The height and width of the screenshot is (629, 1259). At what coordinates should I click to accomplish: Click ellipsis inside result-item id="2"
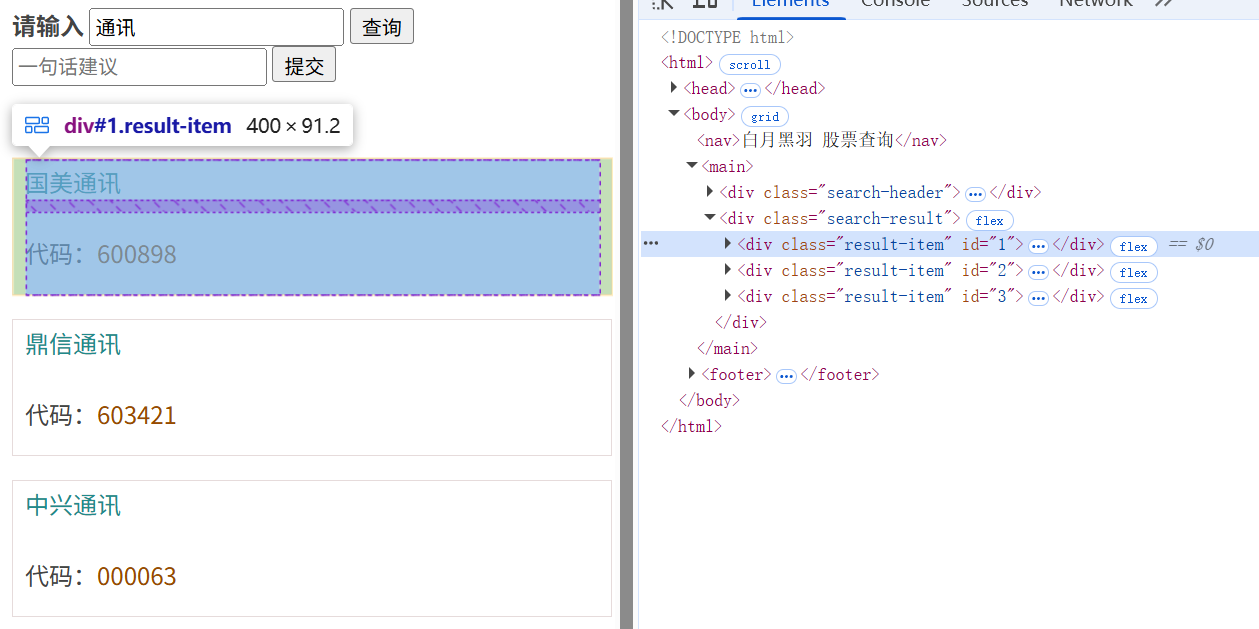[1038, 272]
